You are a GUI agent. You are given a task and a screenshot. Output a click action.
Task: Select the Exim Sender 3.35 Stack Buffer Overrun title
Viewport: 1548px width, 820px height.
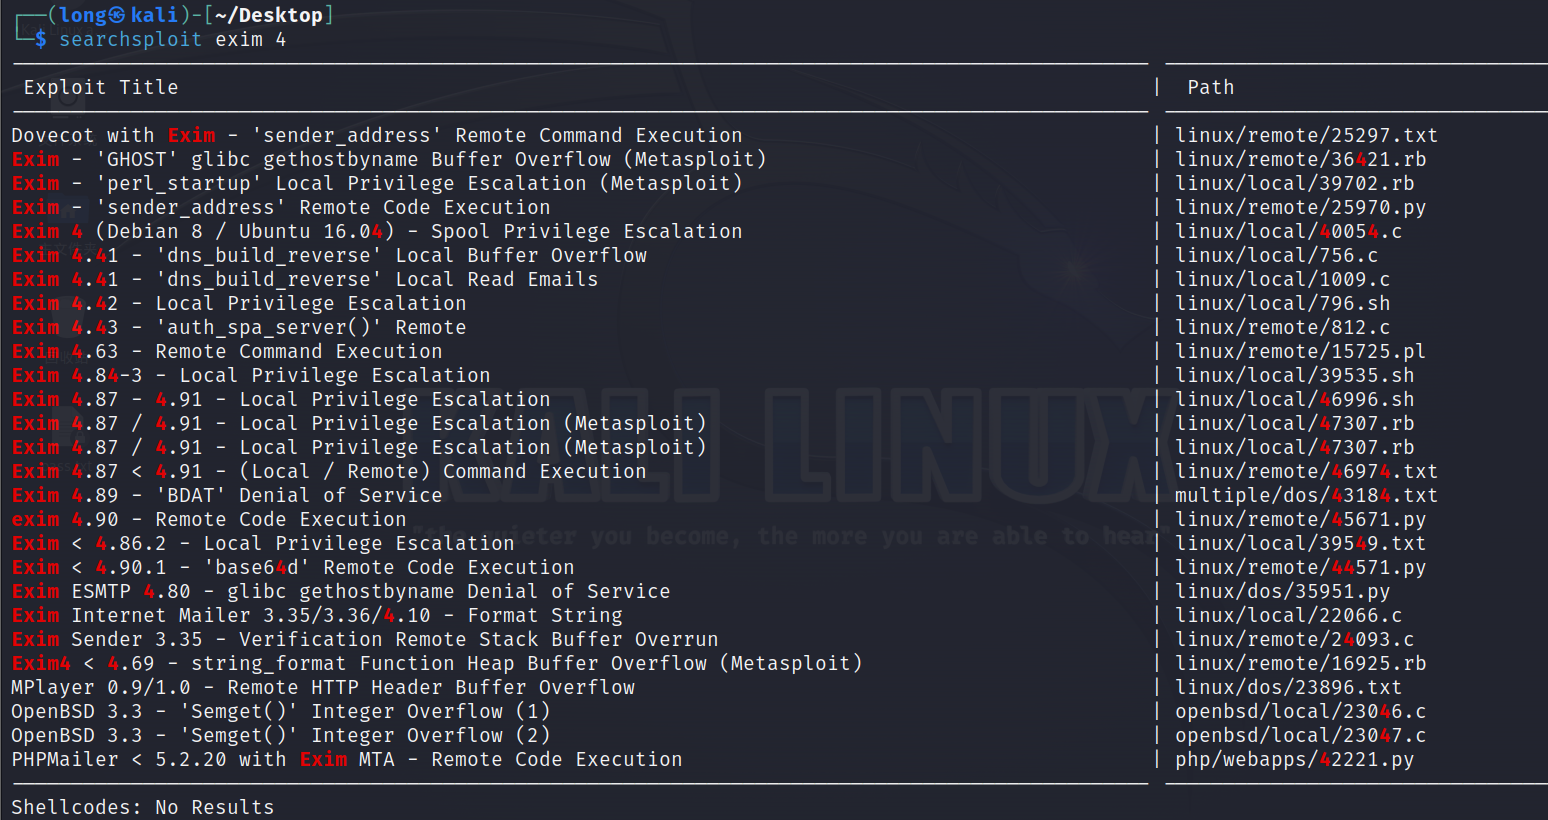click(365, 639)
